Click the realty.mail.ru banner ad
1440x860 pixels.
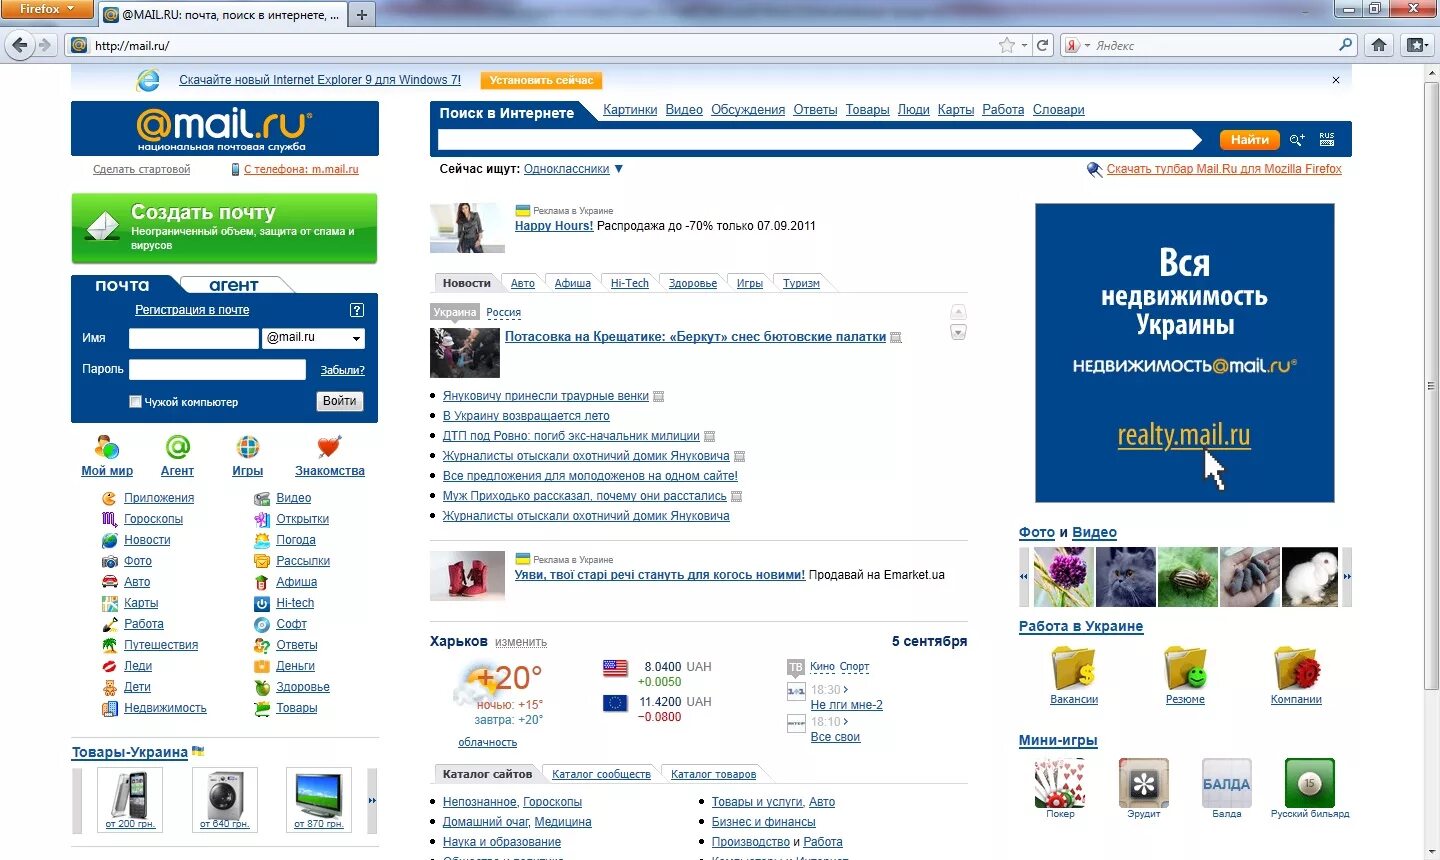[x=1185, y=353]
